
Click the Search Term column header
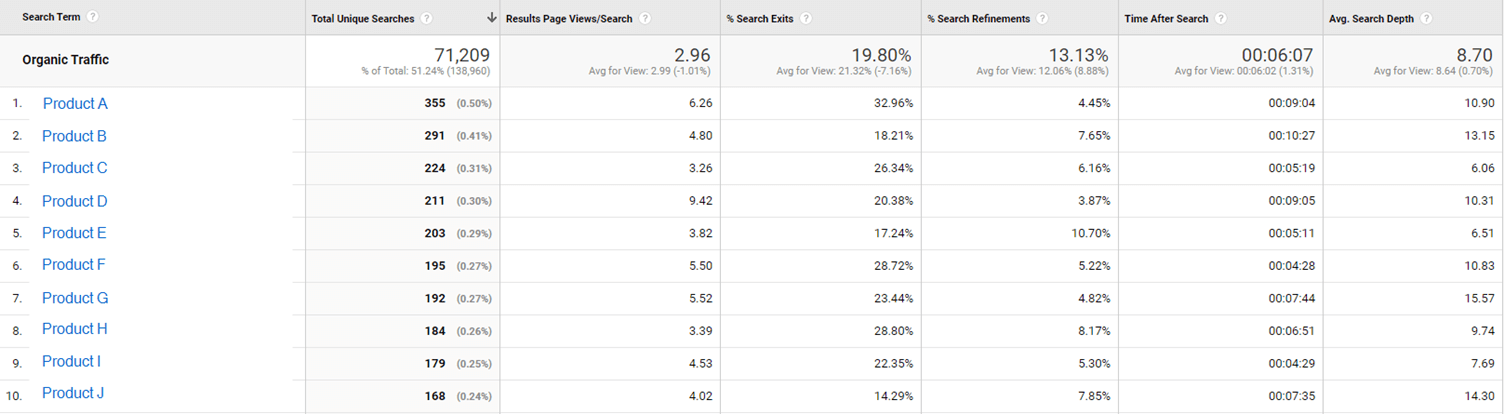pos(51,17)
